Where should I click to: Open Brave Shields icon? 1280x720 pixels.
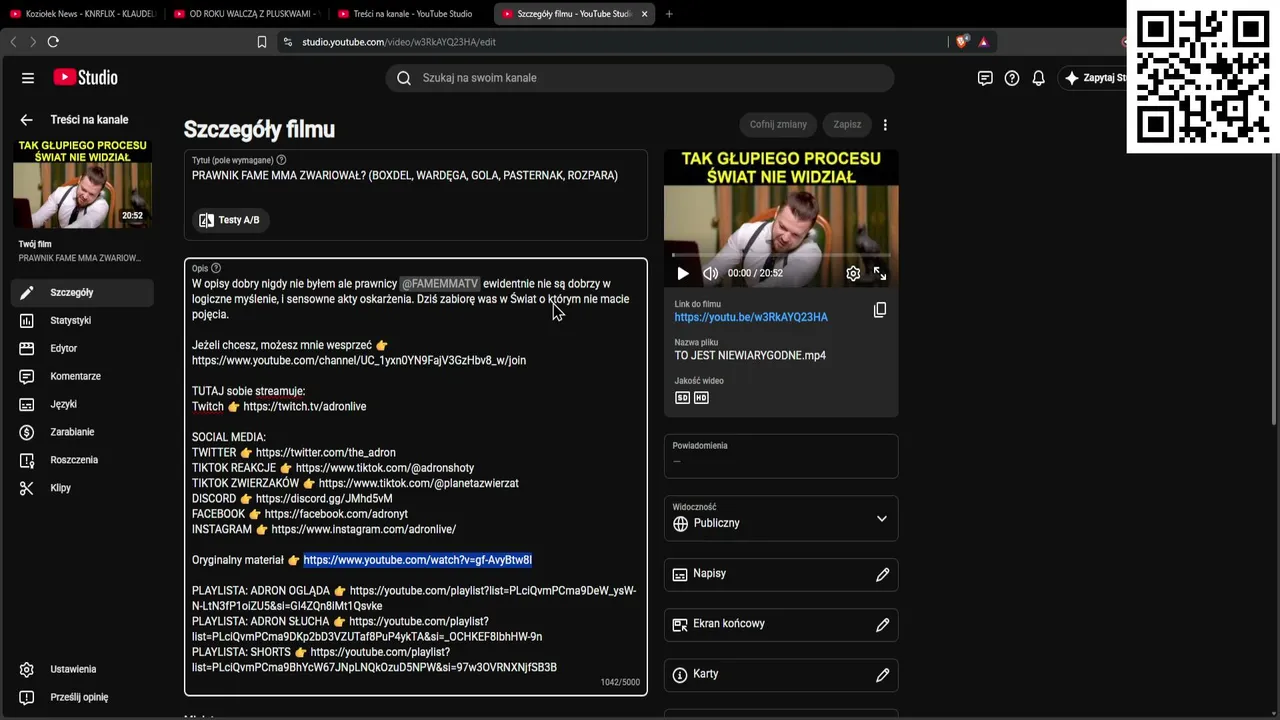tap(962, 42)
